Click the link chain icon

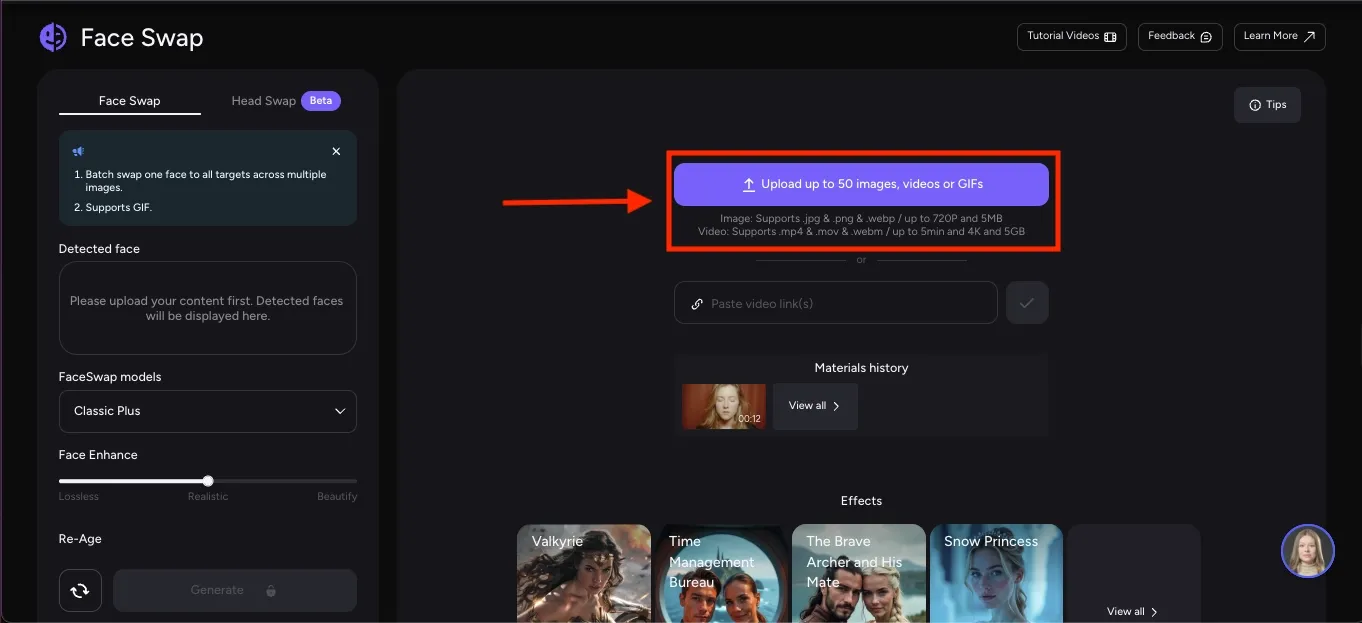696,304
